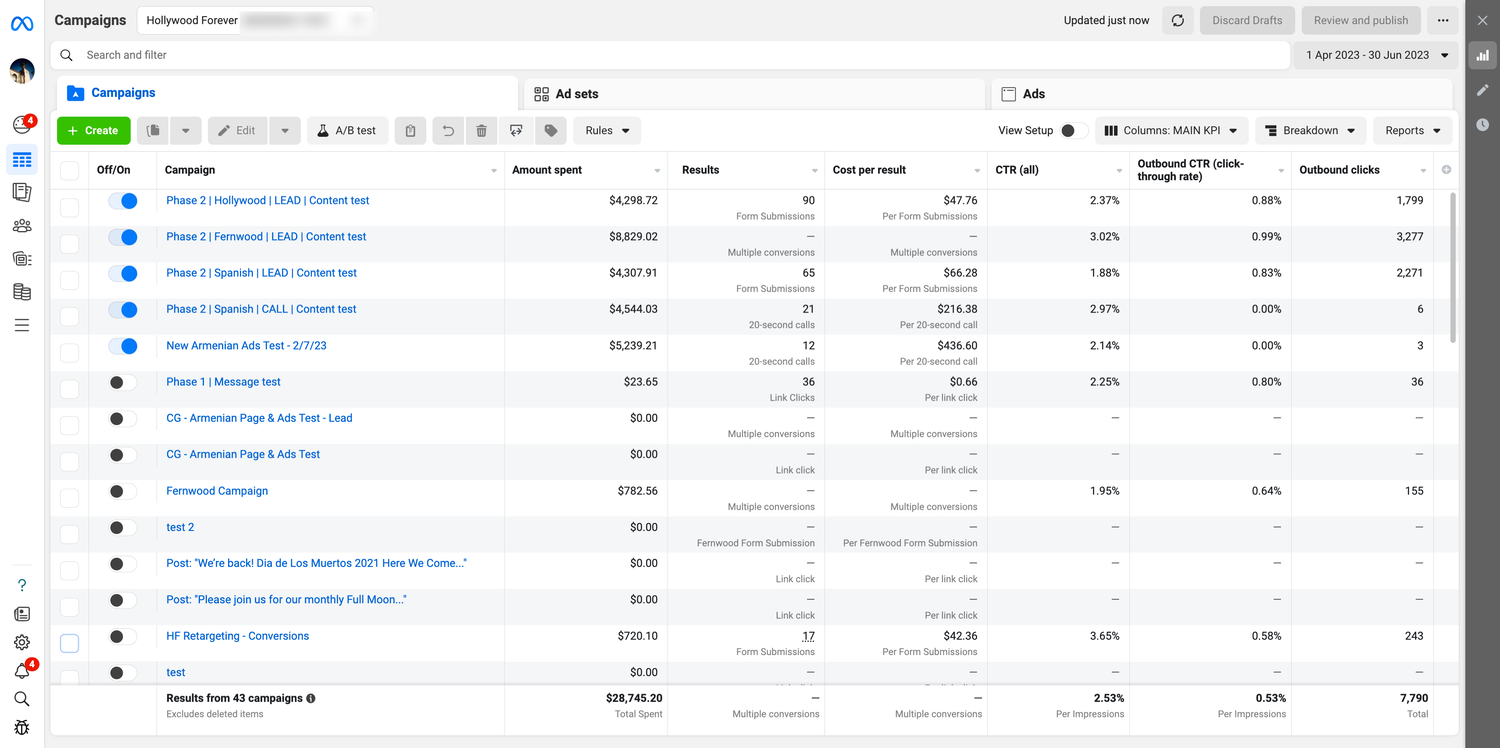Expand the Edit dropdown arrow
Image resolution: width=1500 pixels, height=748 pixels.
[x=285, y=130]
